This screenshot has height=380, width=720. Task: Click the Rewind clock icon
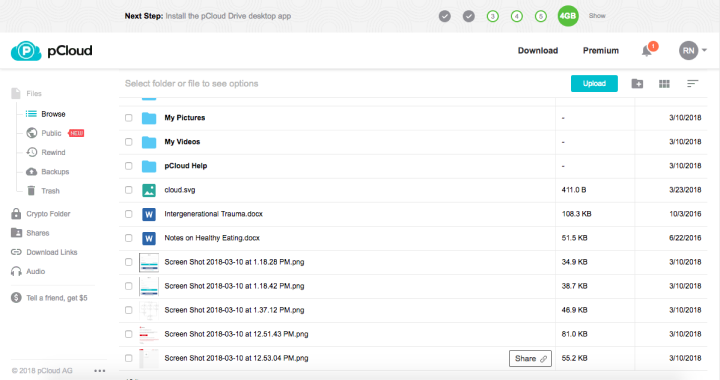32,152
